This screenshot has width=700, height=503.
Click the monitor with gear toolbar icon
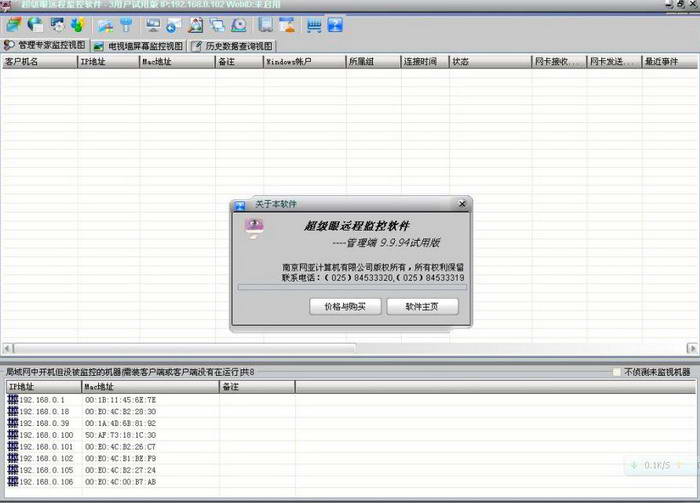[57, 25]
